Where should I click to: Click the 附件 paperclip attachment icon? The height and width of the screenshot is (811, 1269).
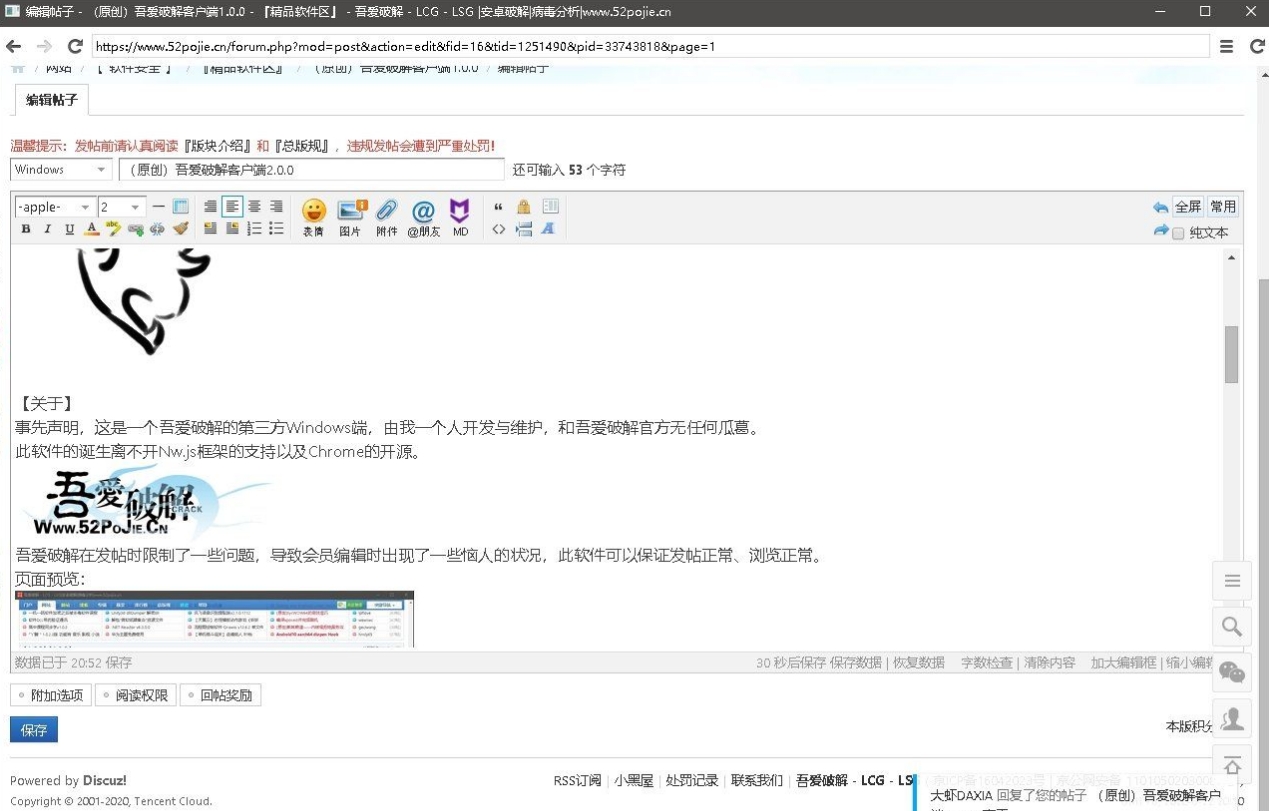pyautogui.click(x=387, y=212)
